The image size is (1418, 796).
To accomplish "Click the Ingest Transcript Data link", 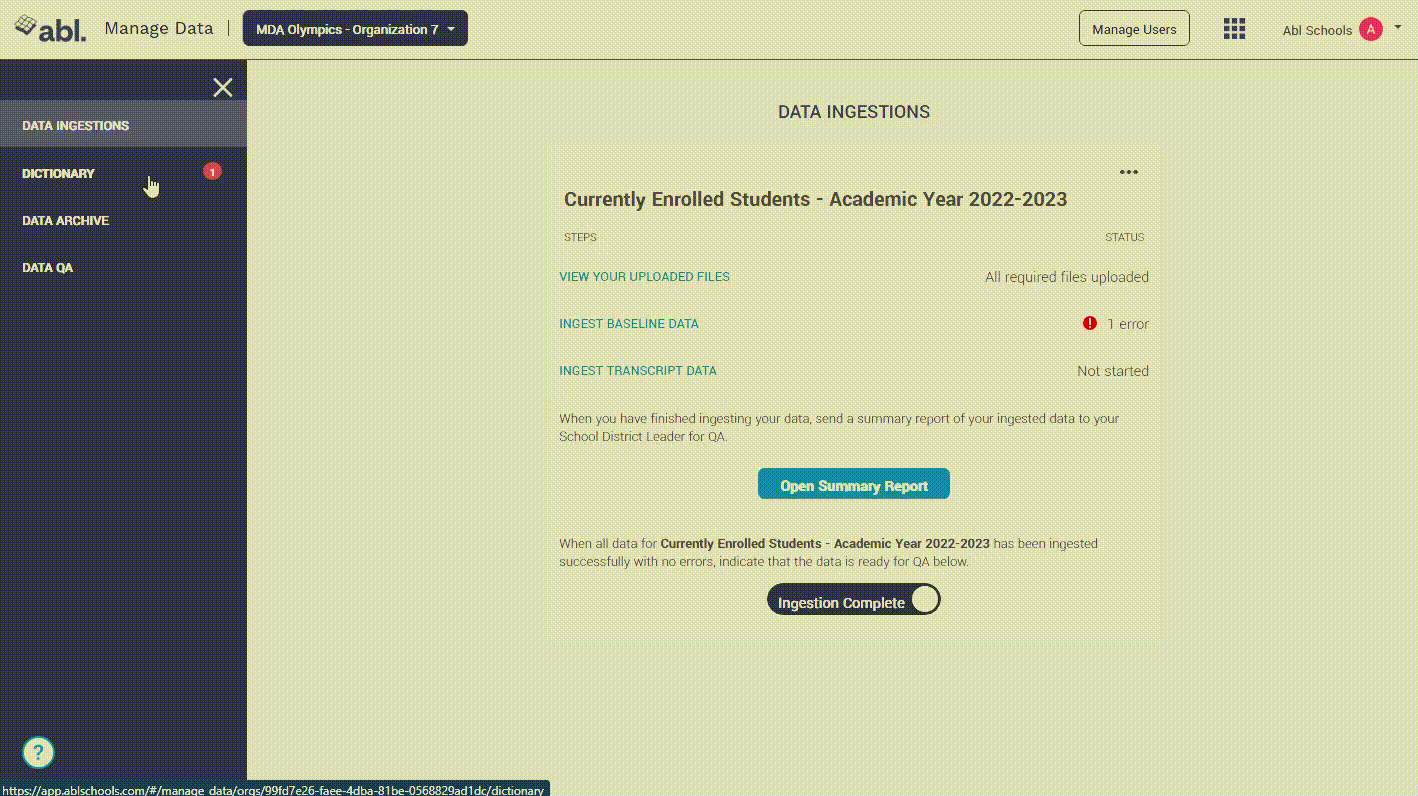I will tap(638, 371).
